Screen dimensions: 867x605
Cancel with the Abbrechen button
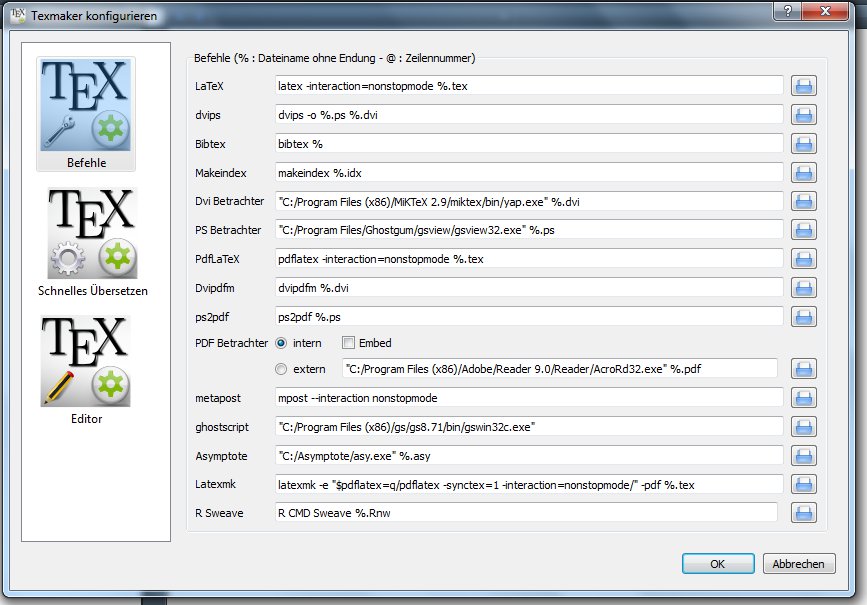(x=798, y=564)
